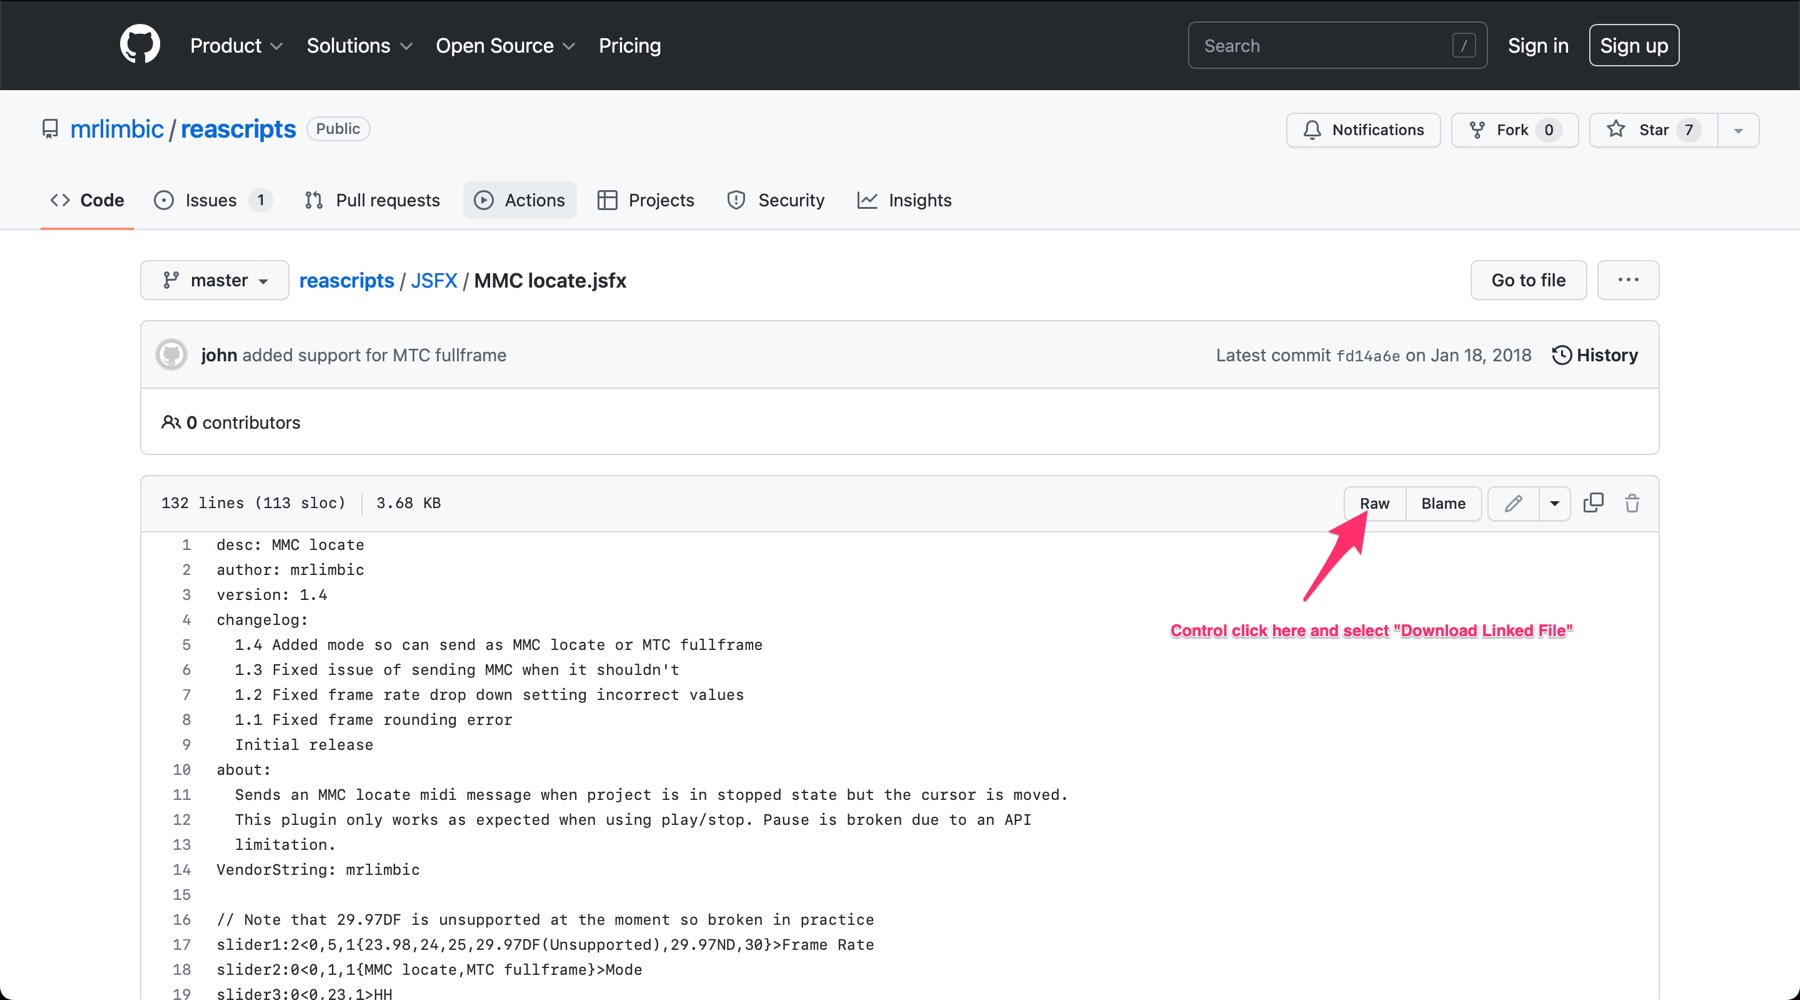
Task: Switch to the Insights tab
Action: click(905, 200)
